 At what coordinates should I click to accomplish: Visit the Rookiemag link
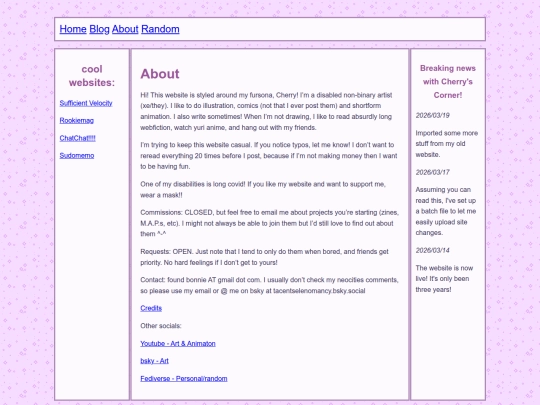click(x=76, y=121)
